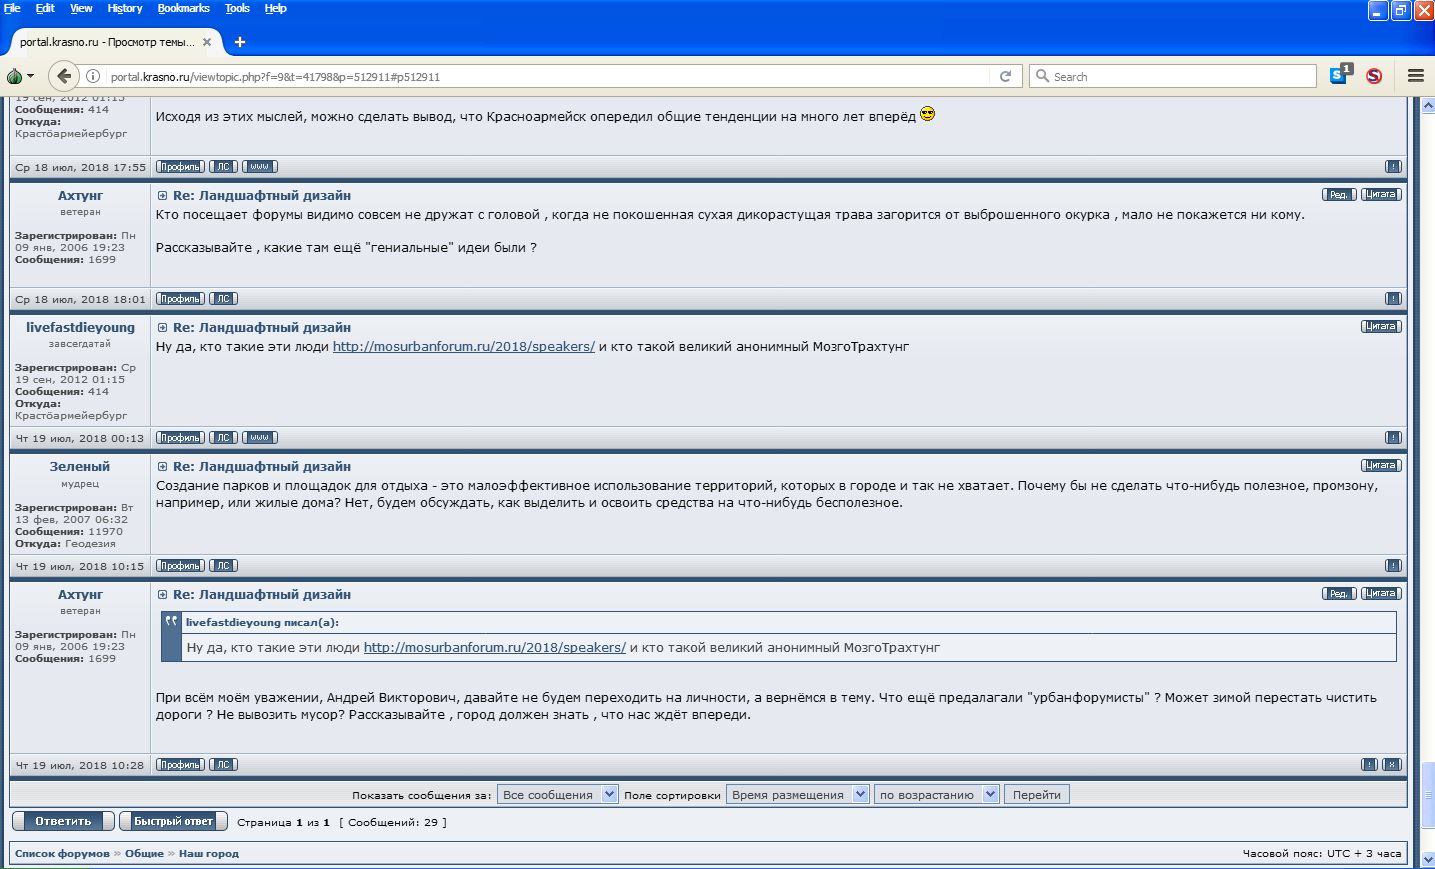Open Профиль for the 00:13 post
Screen dimensions: 1435x869
click(180, 438)
